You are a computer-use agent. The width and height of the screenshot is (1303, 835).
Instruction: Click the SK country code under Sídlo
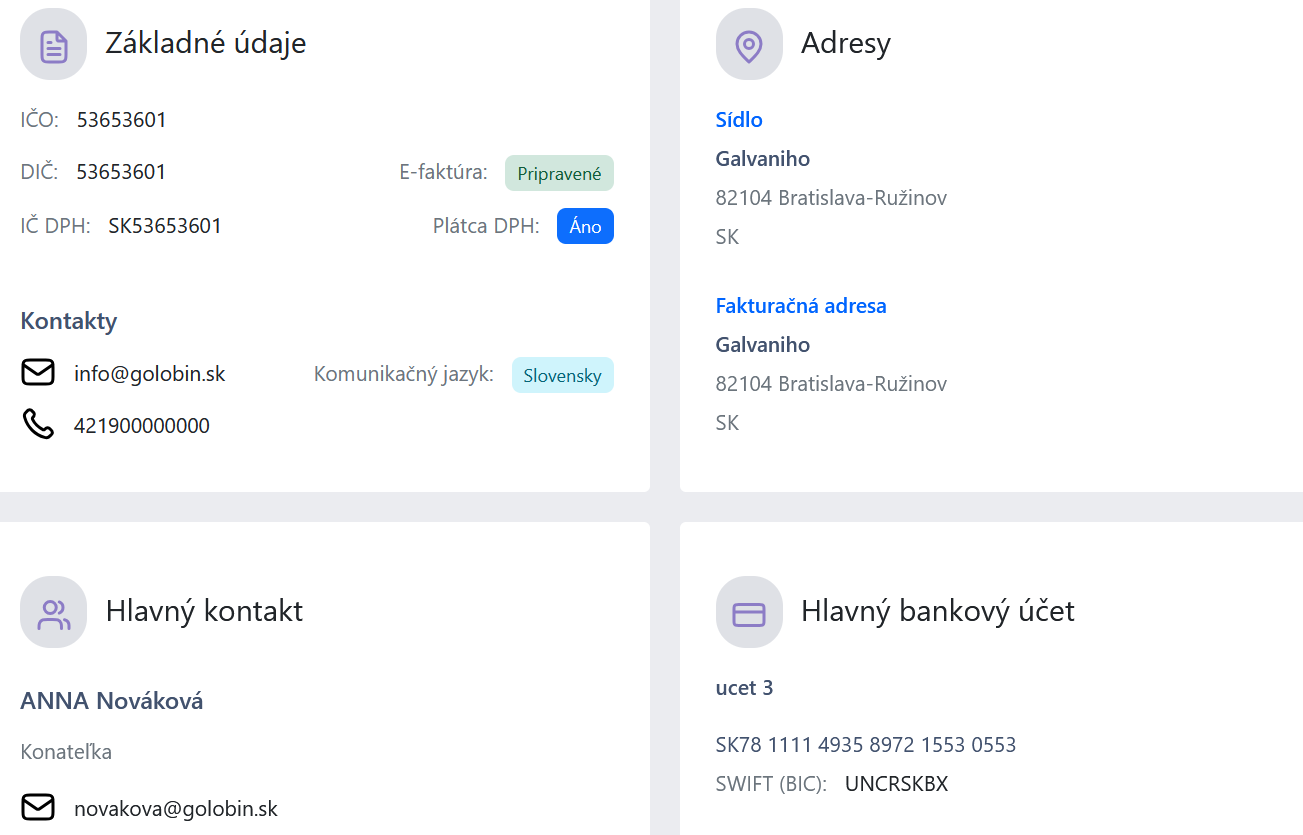click(727, 237)
